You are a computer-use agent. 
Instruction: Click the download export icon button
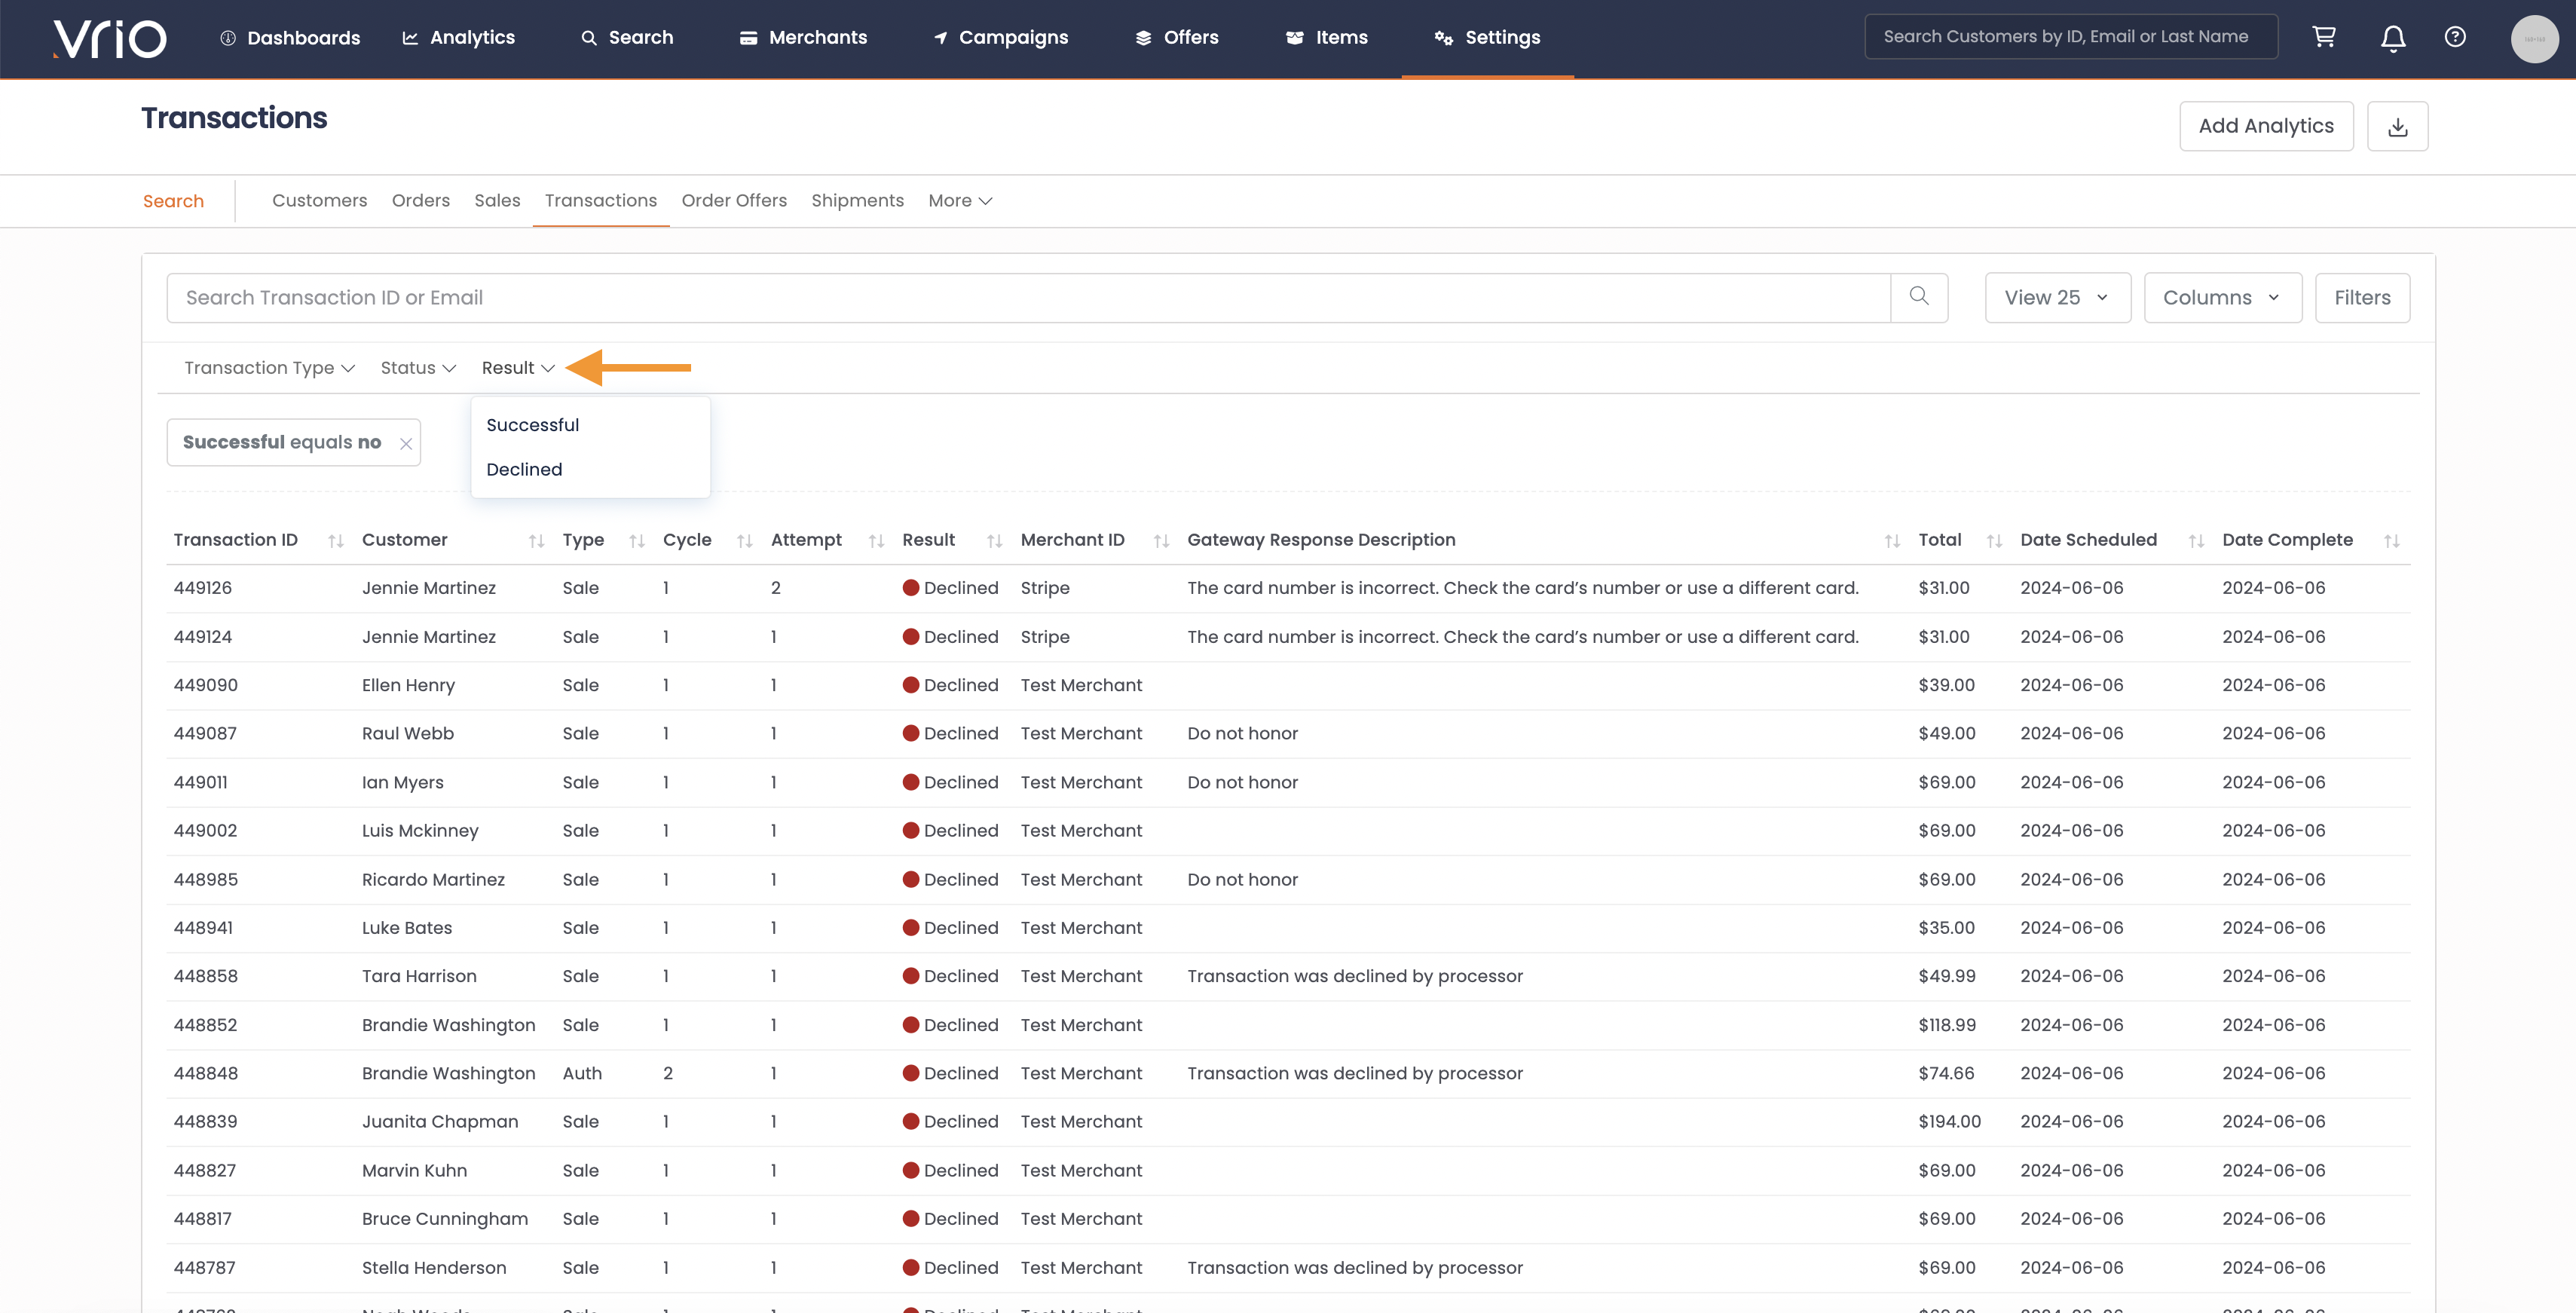pyautogui.click(x=2397, y=126)
